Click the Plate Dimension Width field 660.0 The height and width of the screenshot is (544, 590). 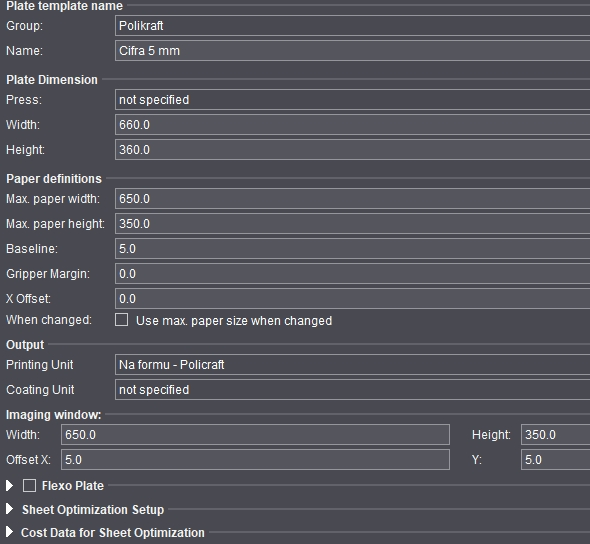pyautogui.click(x=353, y=125)
